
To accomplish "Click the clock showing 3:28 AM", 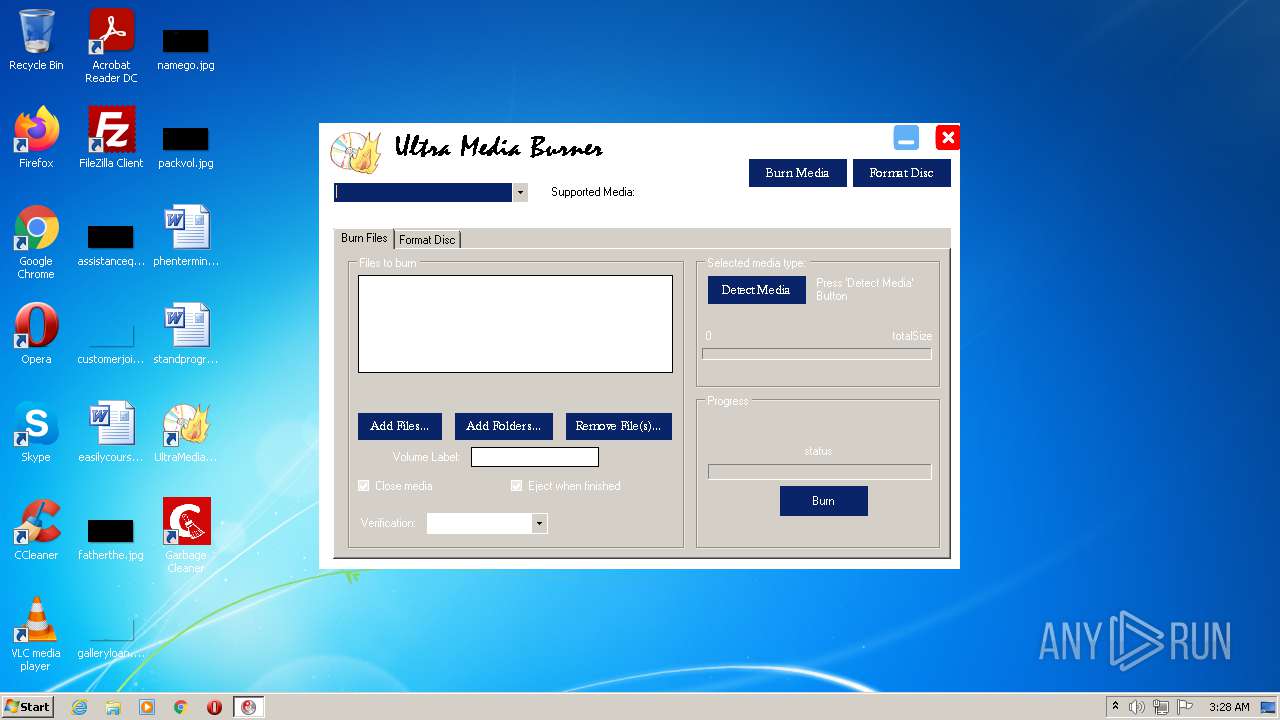I will tap(1229, 707).
